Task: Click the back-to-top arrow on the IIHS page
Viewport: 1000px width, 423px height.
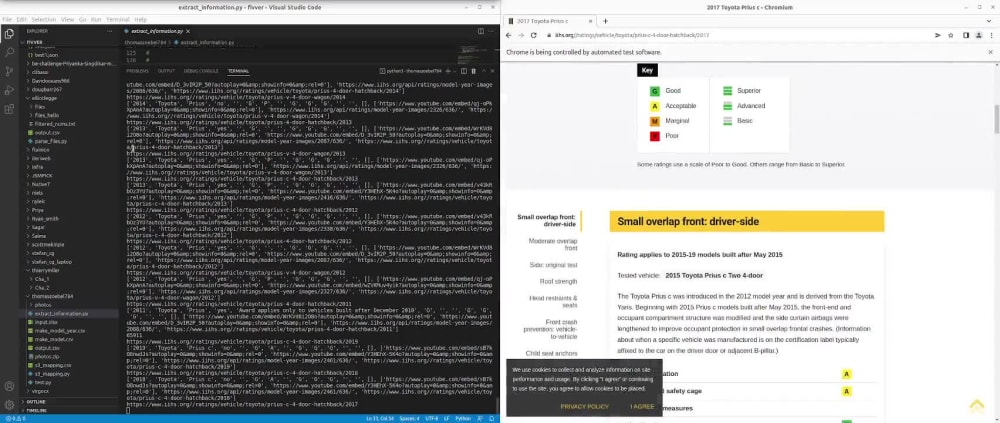Action: [976, 406]
